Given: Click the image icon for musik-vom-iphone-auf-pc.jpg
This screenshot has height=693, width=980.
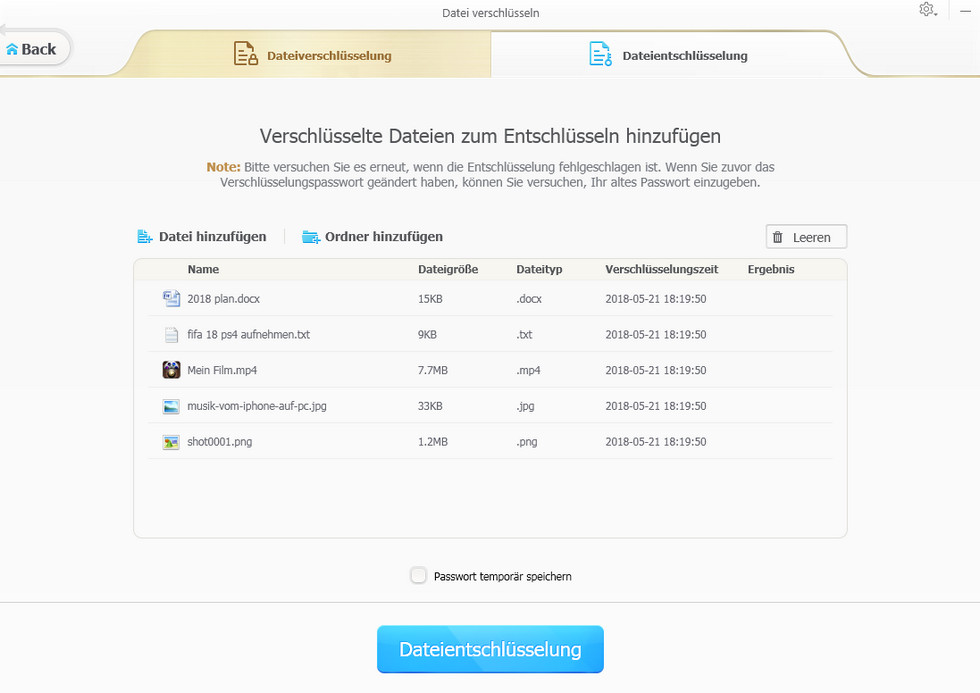Looking at the screenshot, I should click(x=171, y=406).
